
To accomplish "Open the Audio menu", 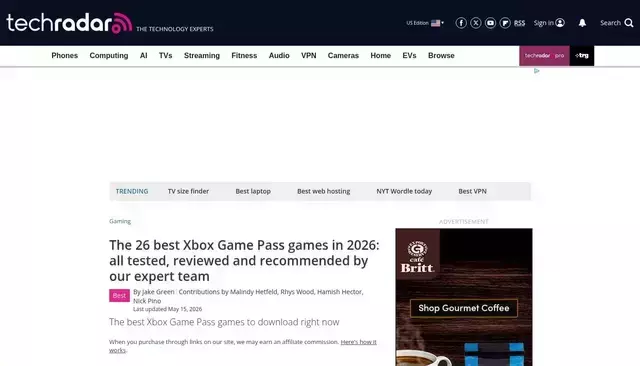I will pyautogui.click(x=279, y=55).
